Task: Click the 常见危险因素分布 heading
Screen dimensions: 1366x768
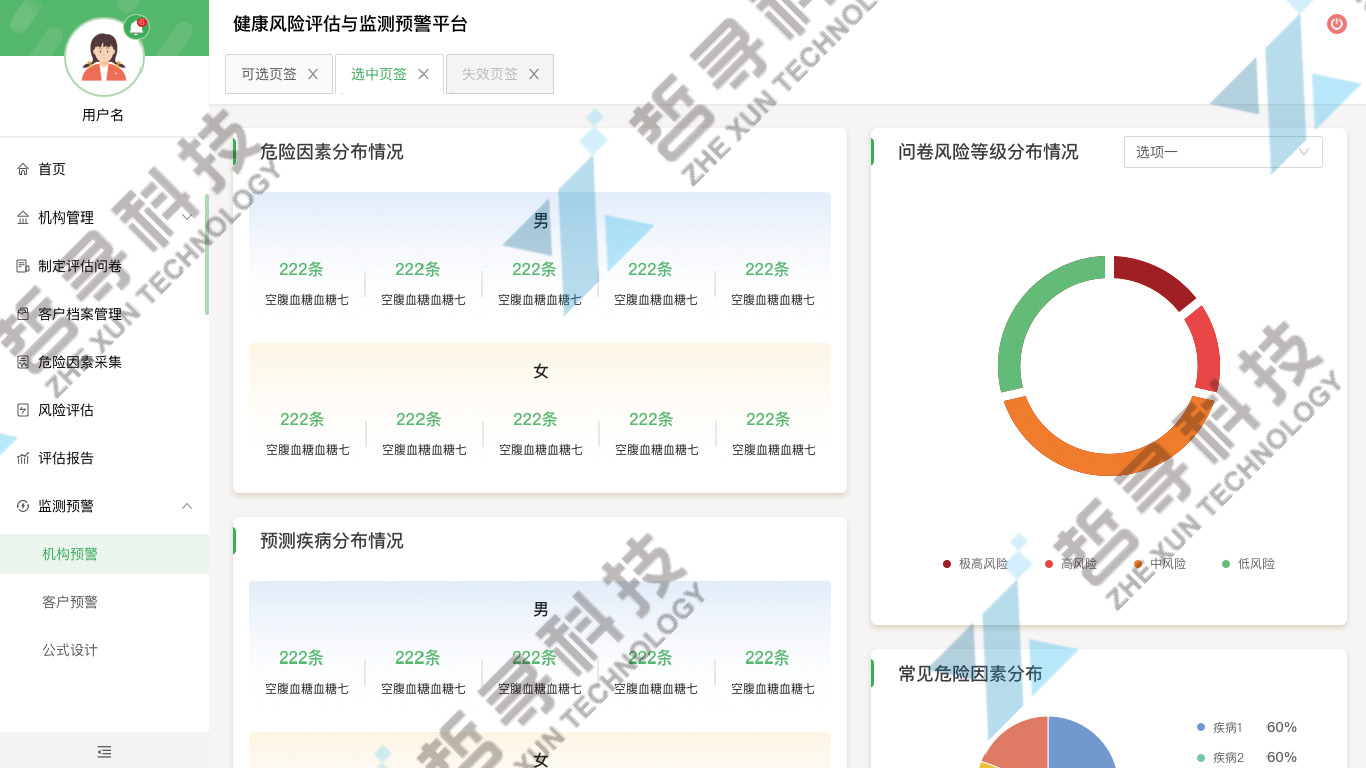Action: pos(970,674)
